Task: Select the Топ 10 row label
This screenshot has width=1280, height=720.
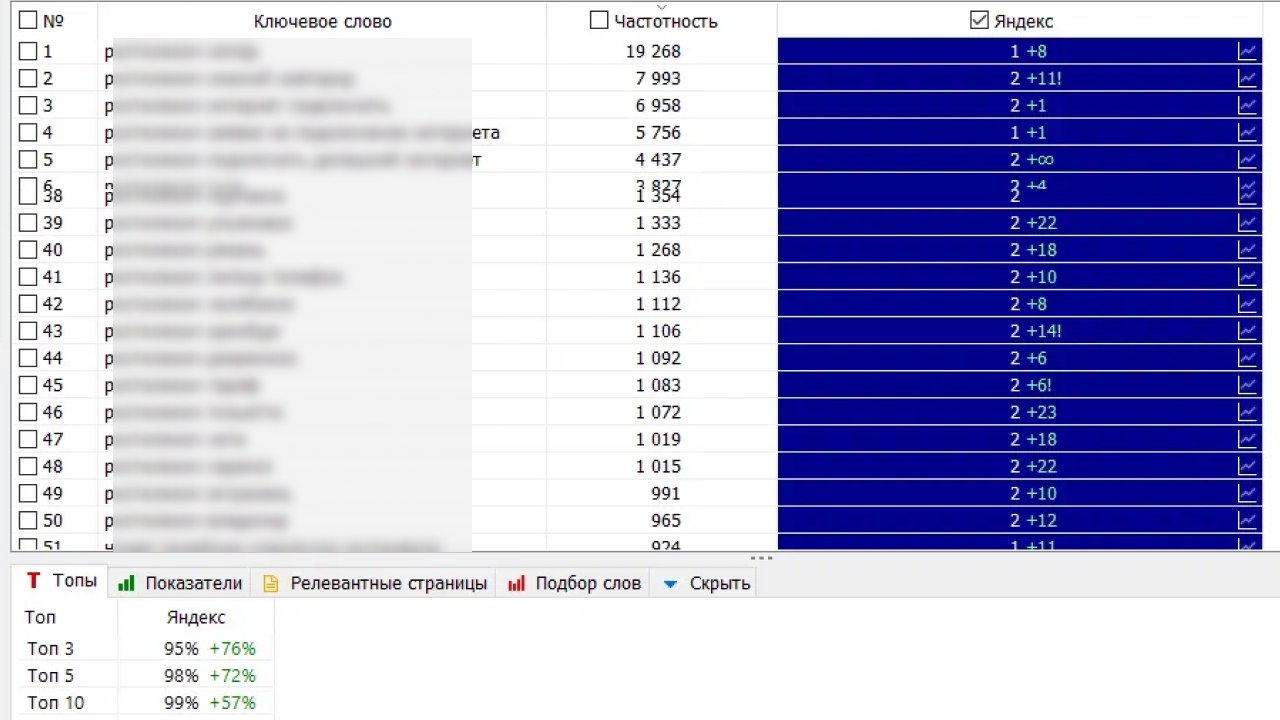Action: tap(55, 702)
